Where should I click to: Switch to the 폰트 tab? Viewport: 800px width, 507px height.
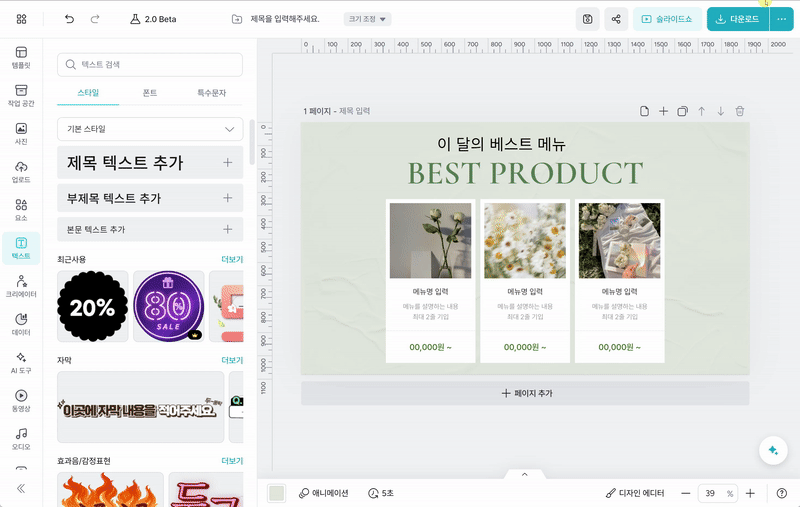pyautogui.click(x=150, y=93)
